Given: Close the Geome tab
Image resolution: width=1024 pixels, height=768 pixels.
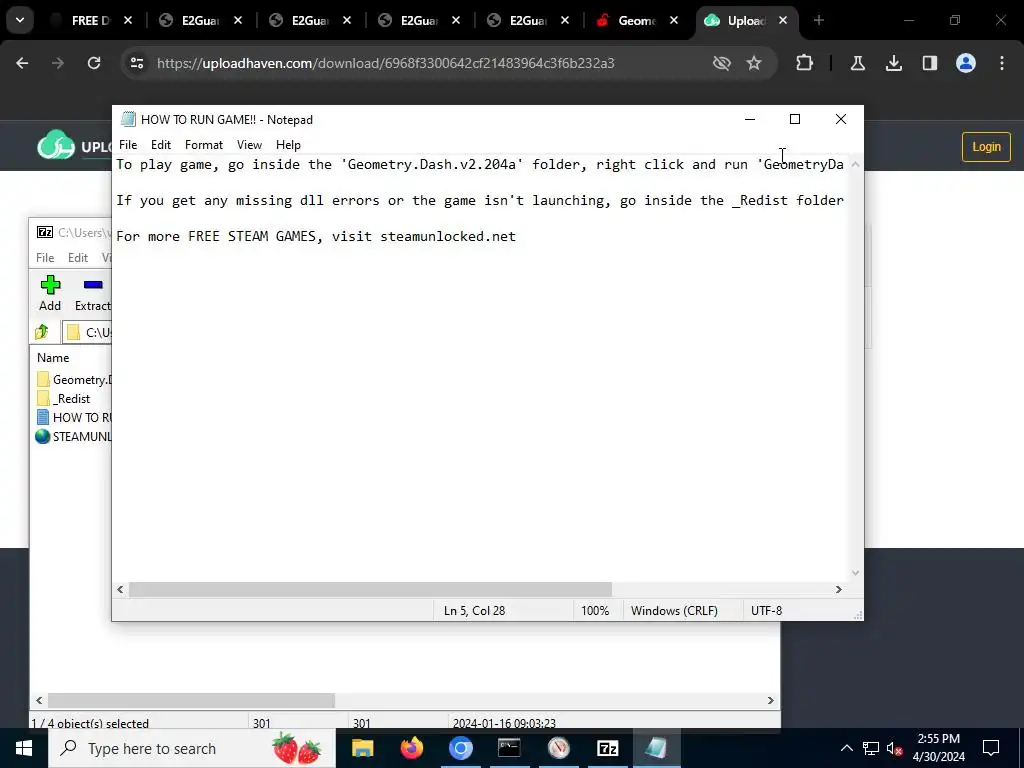Looking at the screenshot, I should pos(674,20).
